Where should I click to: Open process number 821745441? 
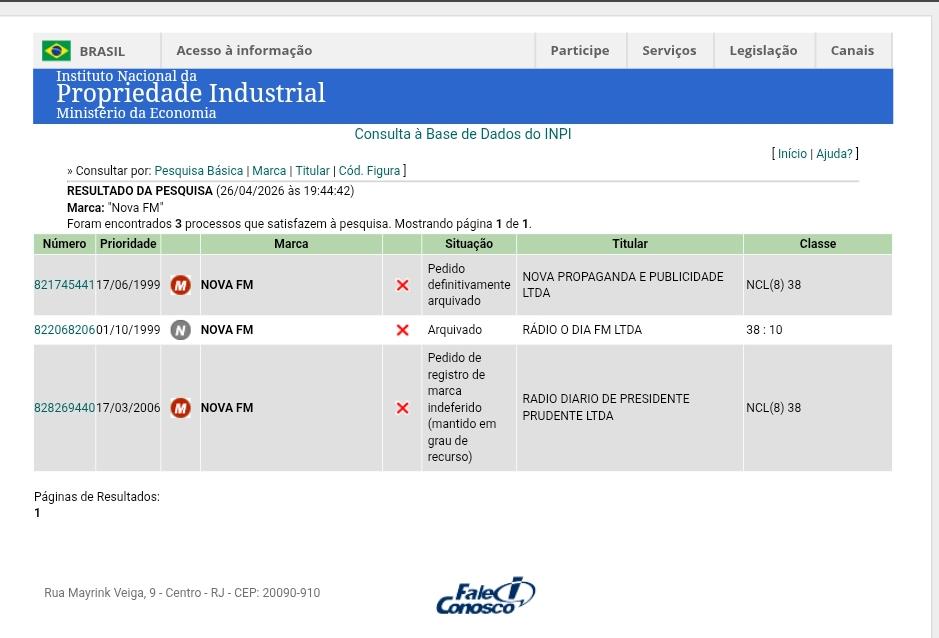pyautogui.click(x=64, y=285)
